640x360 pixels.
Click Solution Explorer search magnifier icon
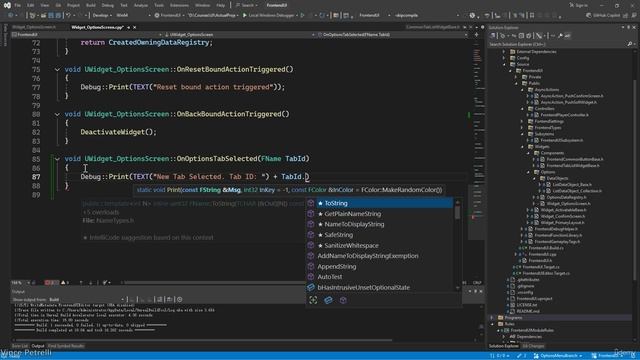[629, 44]
